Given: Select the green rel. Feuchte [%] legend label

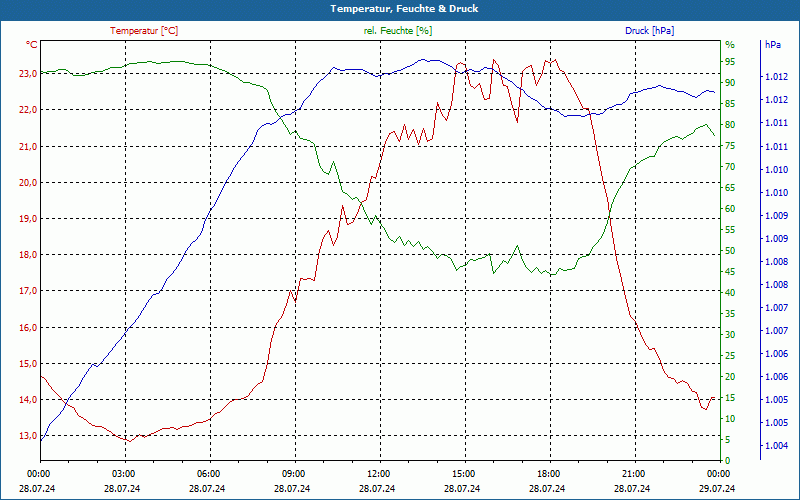Looking at the screenshot, I should 397,31.
